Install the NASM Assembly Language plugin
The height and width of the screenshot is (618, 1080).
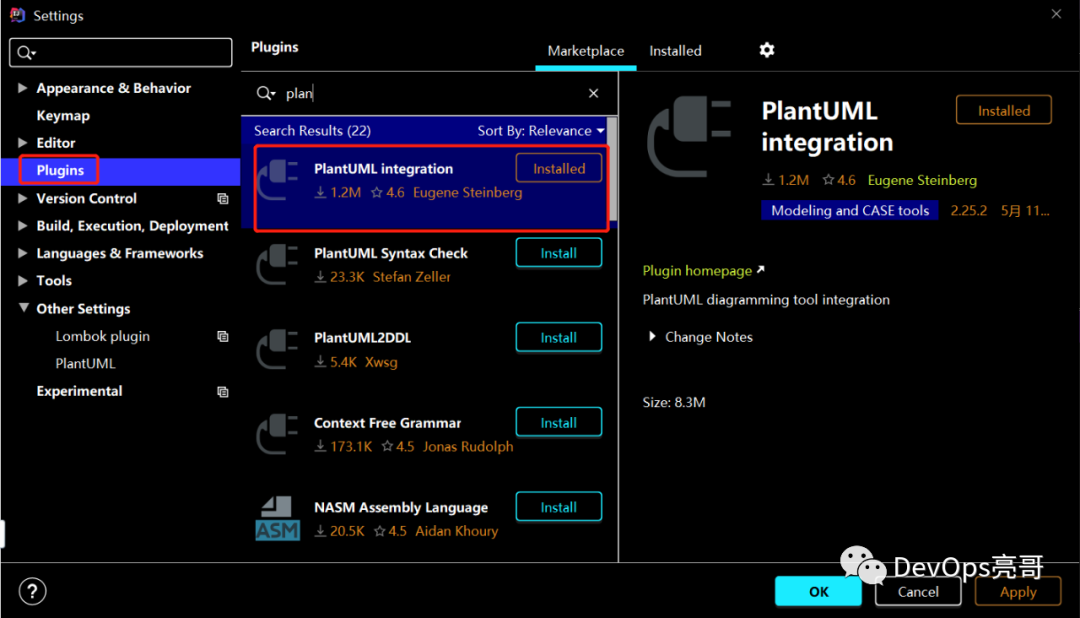[x=559, y=507]
